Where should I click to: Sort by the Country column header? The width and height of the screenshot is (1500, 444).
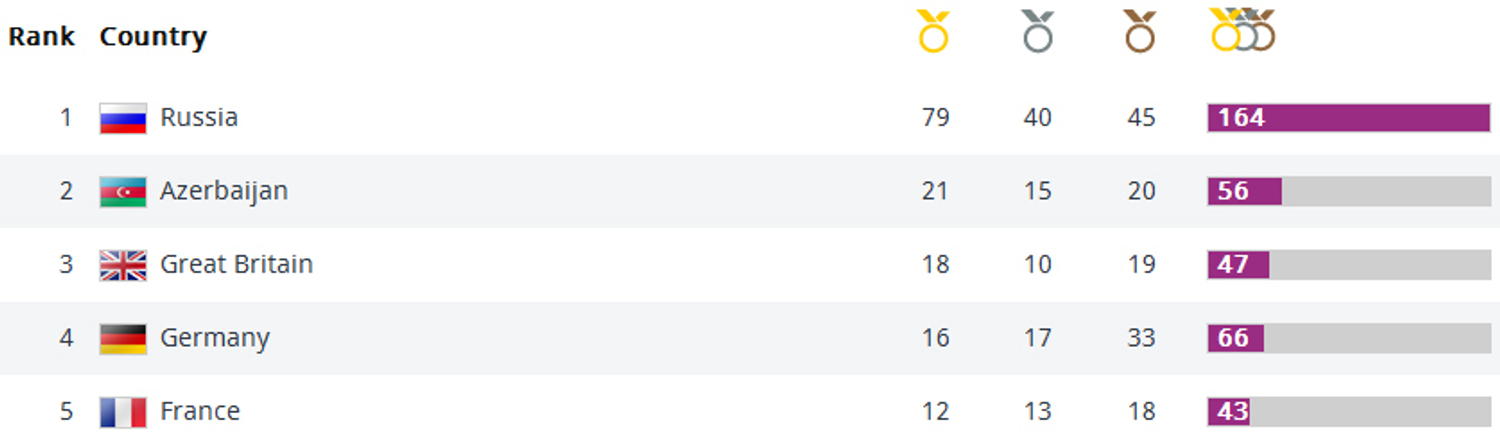153,38
